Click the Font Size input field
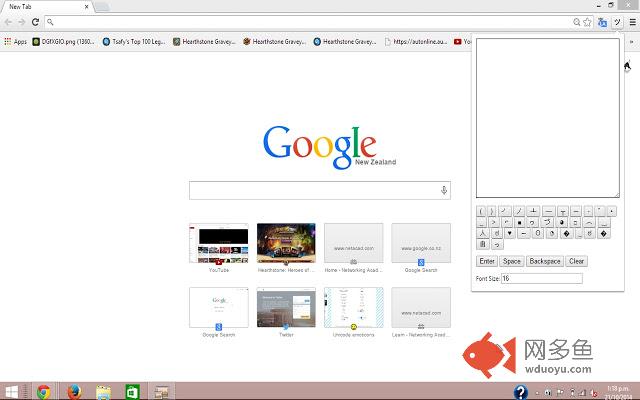640x400 pixels. tap(542, 278)
